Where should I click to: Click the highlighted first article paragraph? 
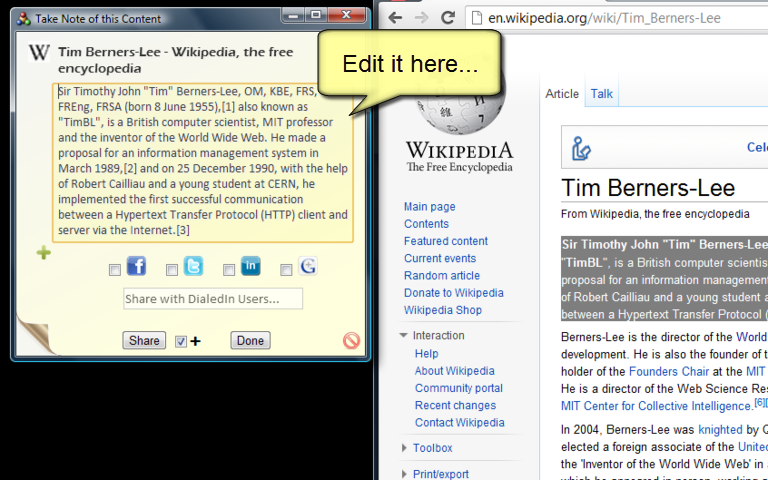[x=664, y=279]
